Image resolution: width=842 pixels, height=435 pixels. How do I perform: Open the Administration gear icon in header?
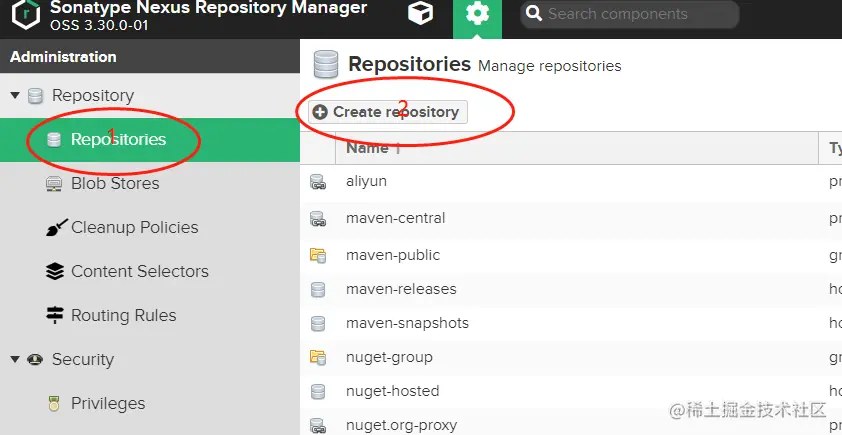point(477,13)
